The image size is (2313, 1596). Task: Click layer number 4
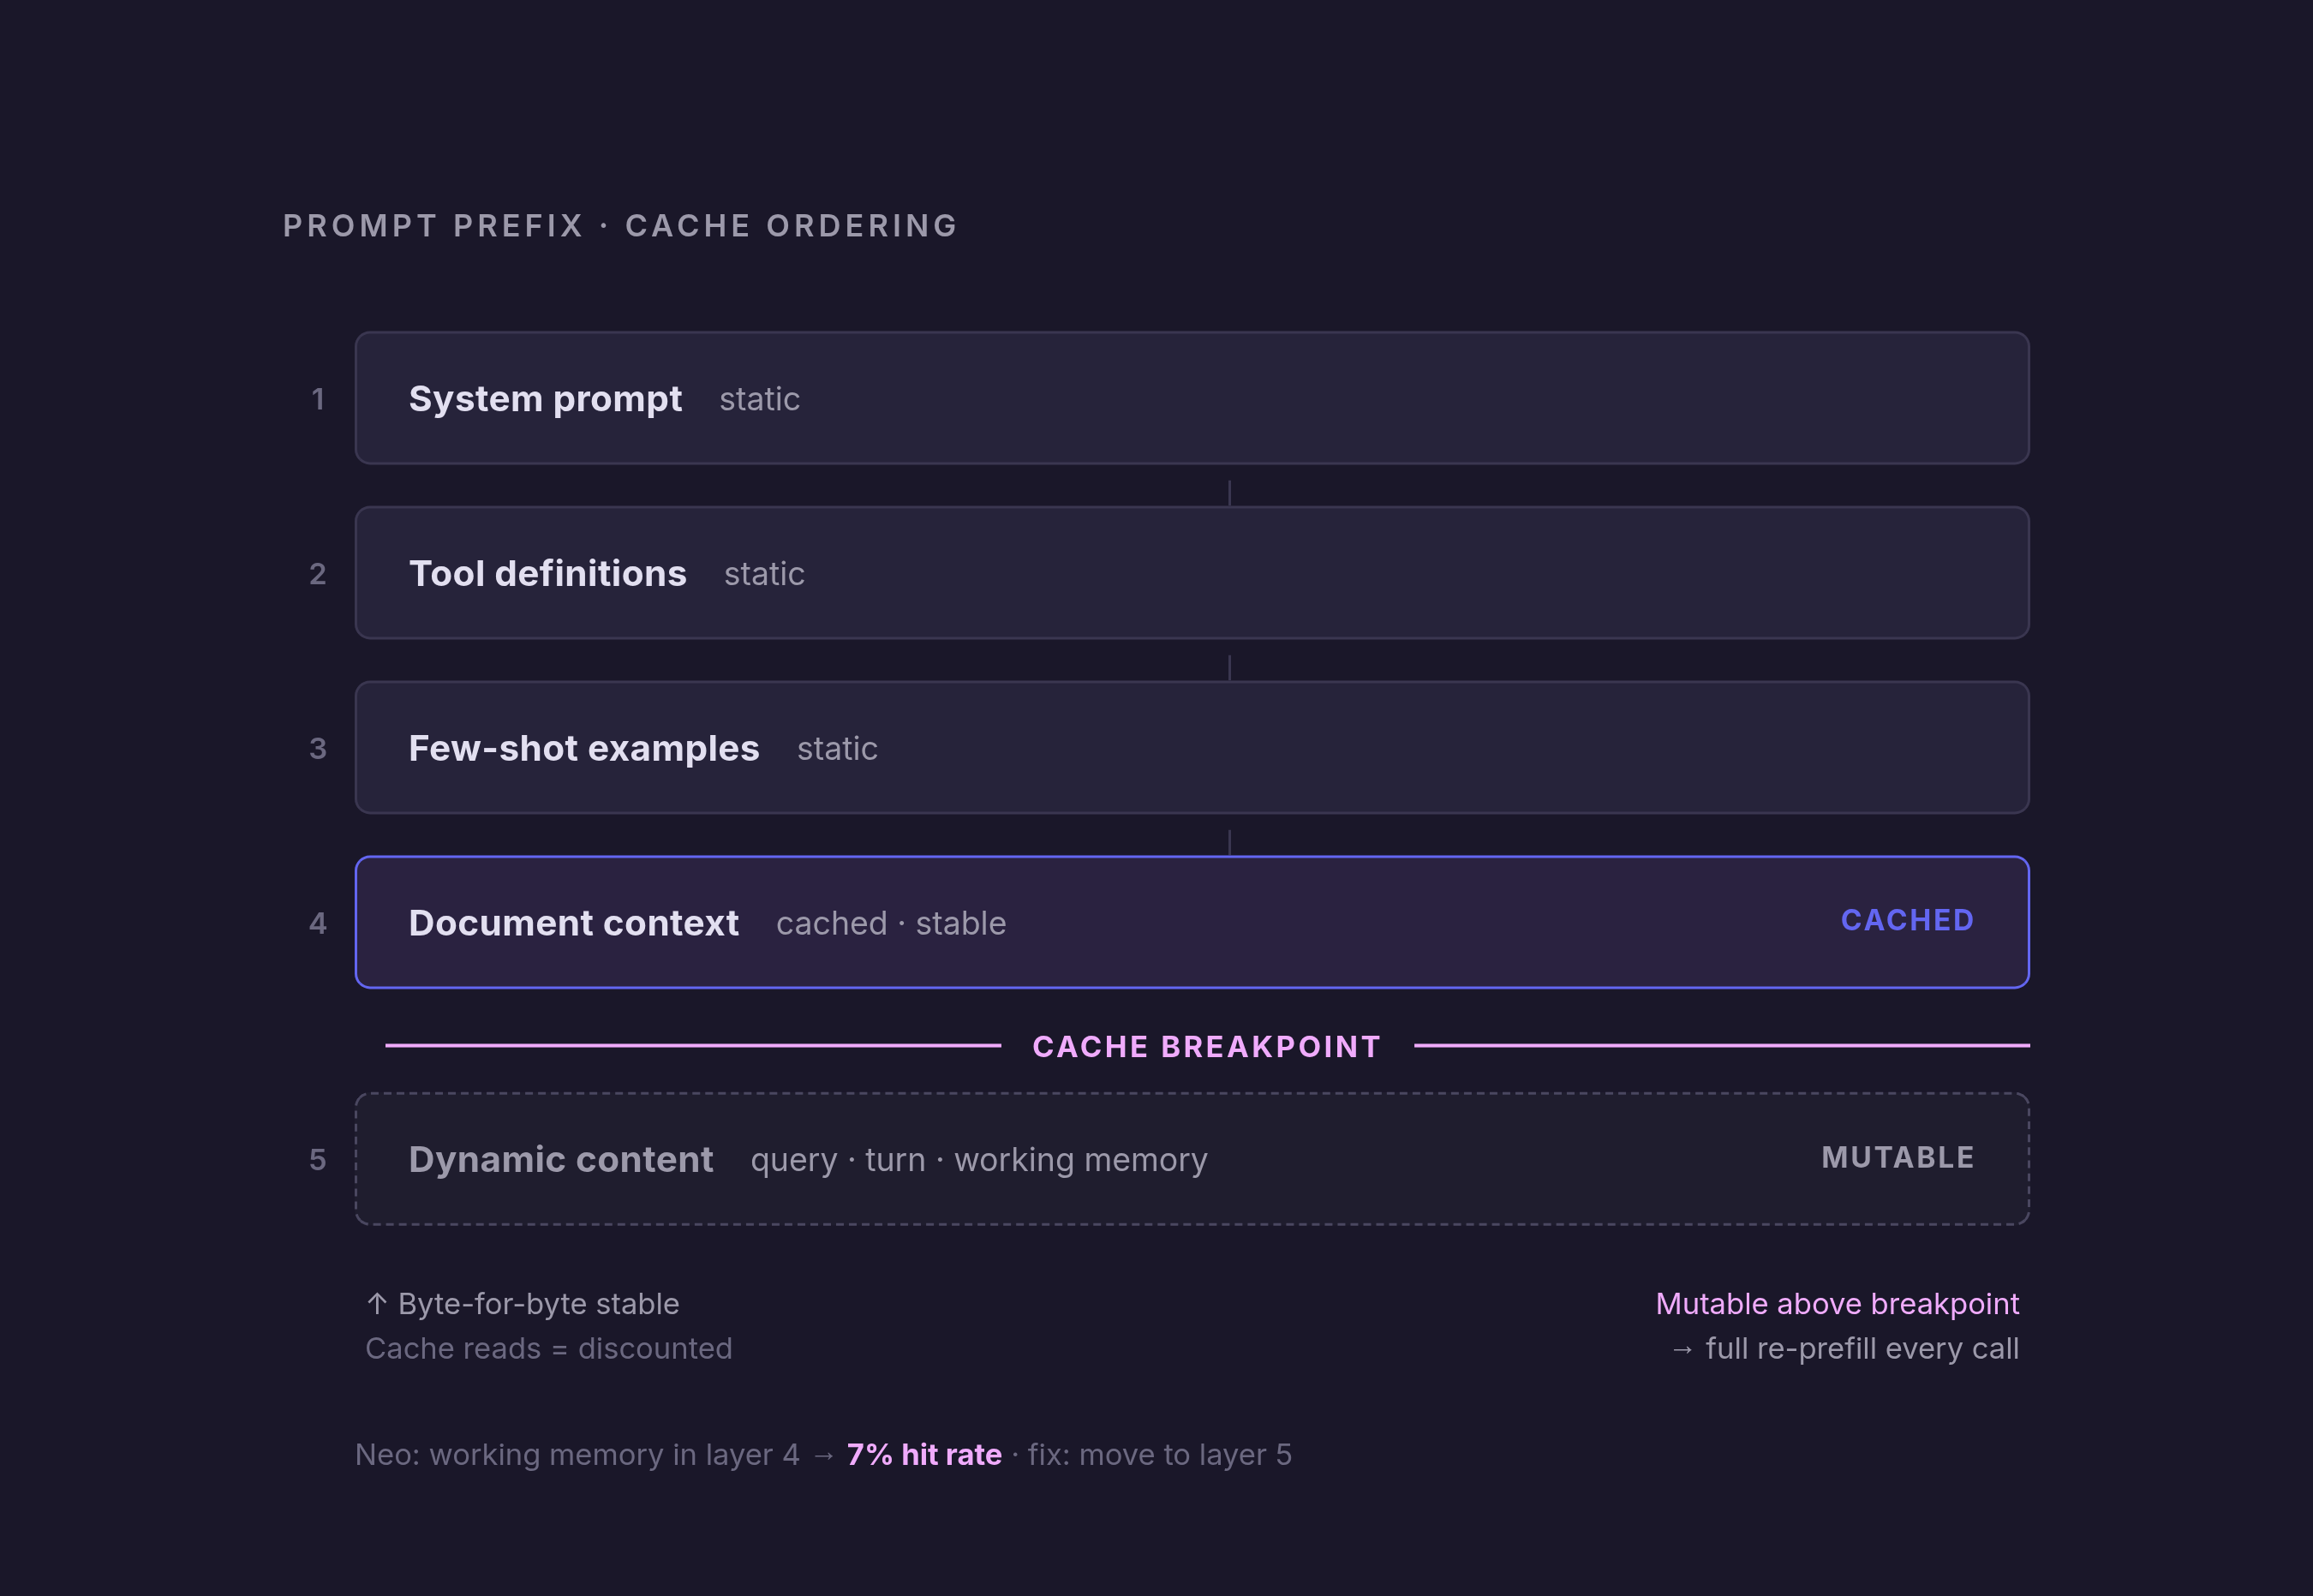point(318,923)
